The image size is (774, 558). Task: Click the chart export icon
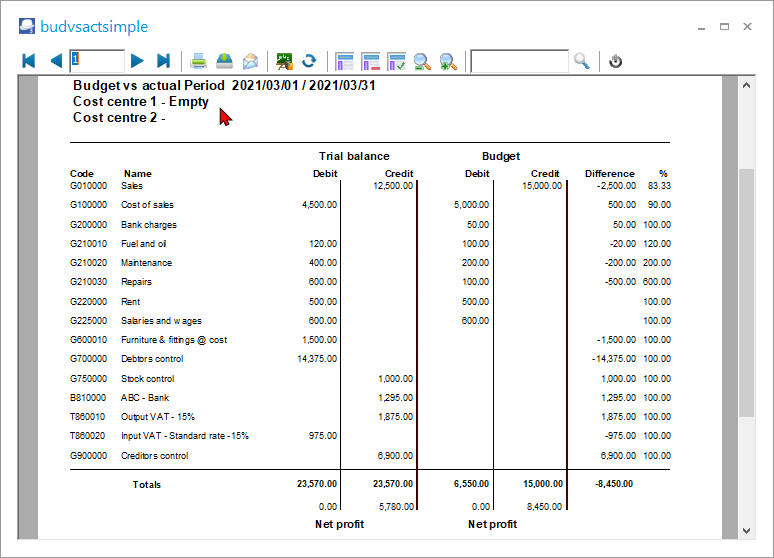click(285, 61)
